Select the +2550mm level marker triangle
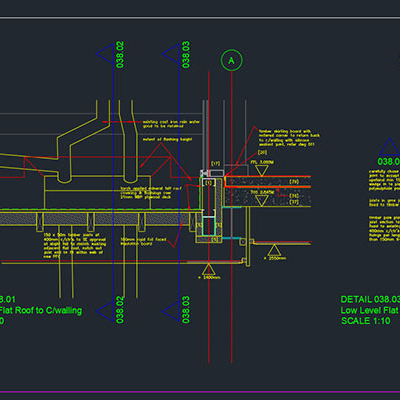The image size is (400, 400). (x=274, y=250)
